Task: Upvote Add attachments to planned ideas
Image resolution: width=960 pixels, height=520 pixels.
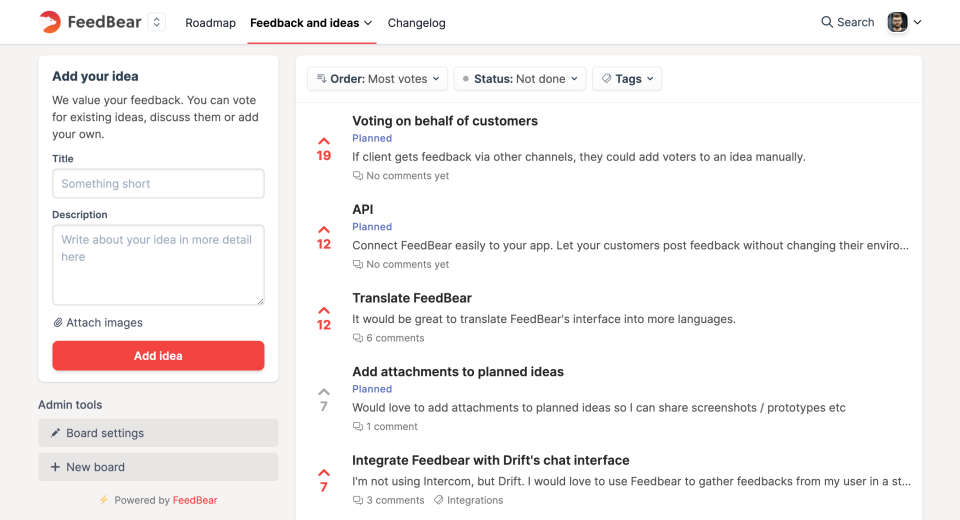Action: [x=323, y=392]
